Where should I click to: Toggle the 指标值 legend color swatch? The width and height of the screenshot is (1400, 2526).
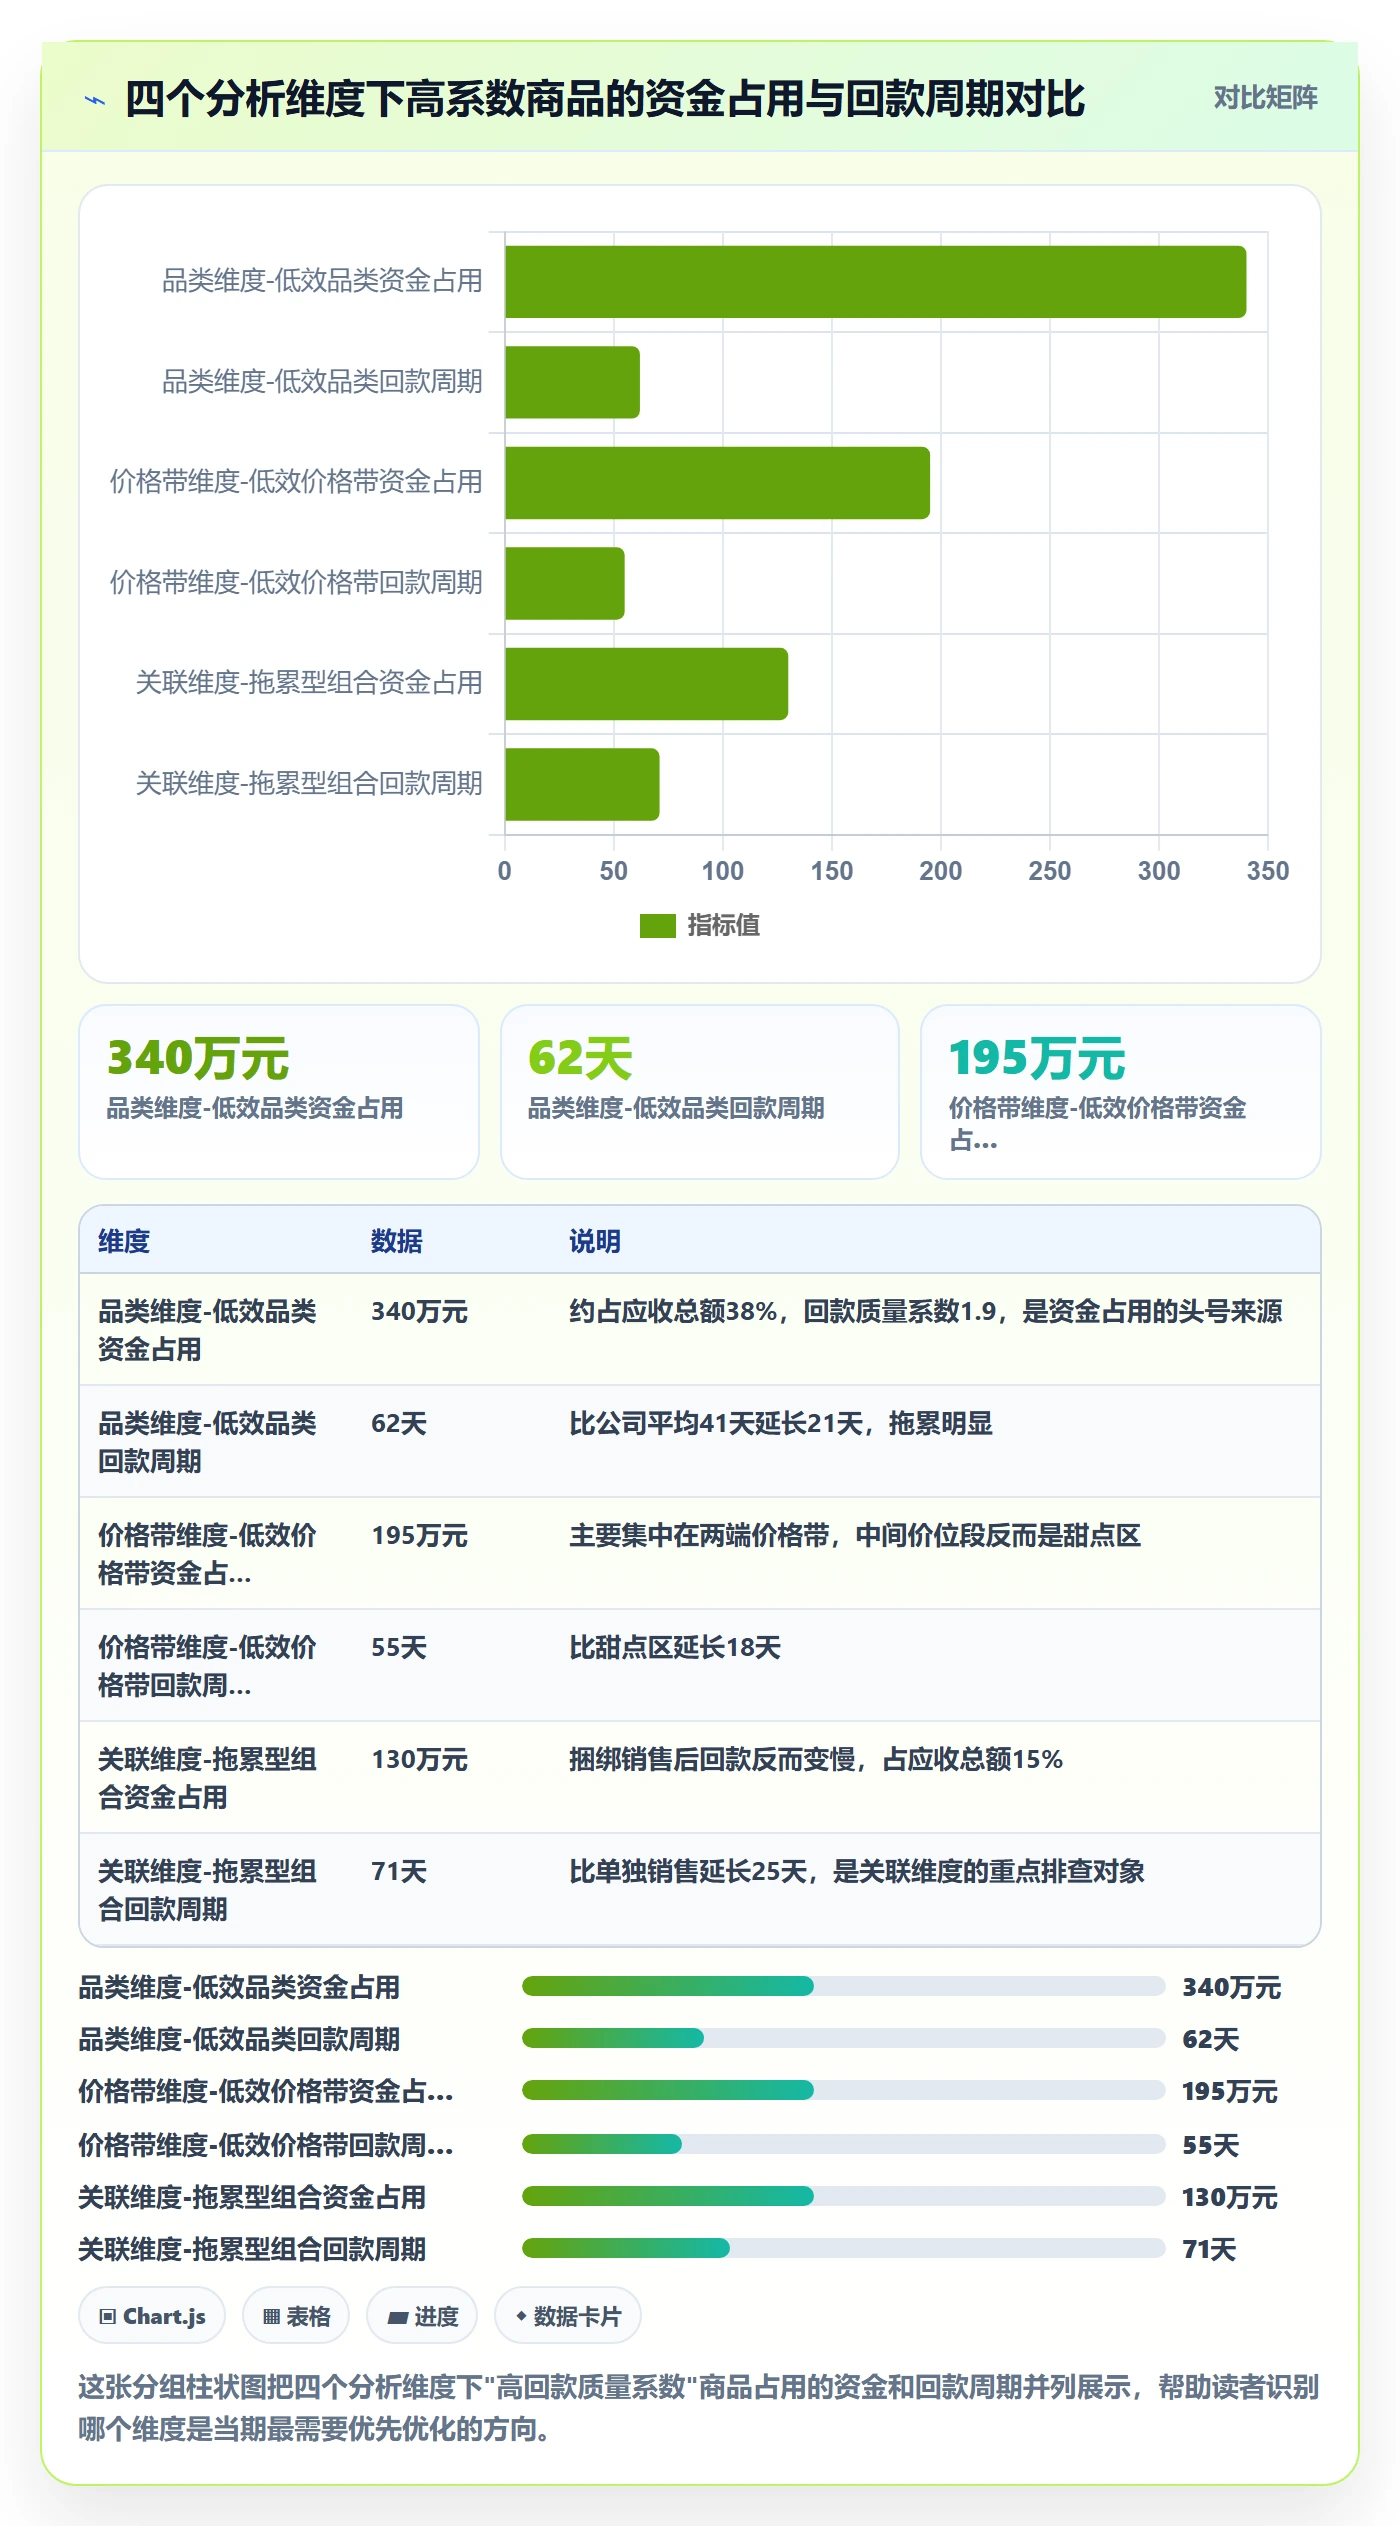click(x=657, y=926)
